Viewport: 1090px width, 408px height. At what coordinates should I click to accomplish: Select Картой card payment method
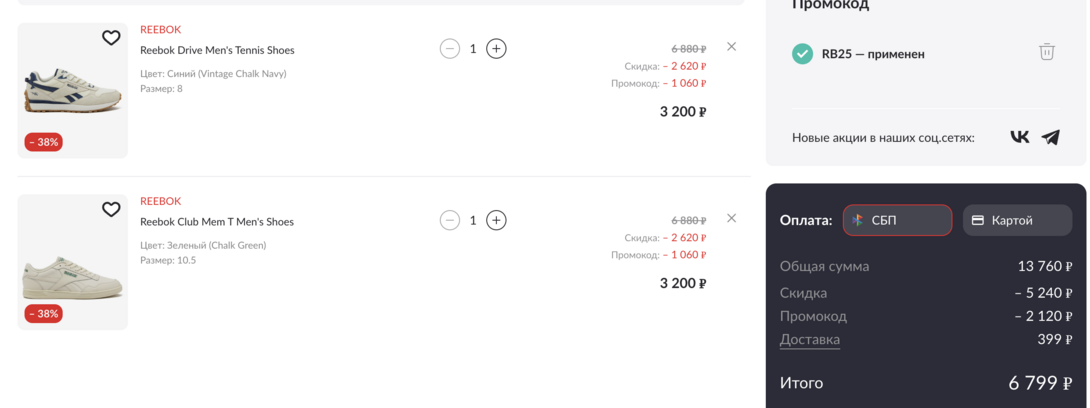[x=1016, y=220]
